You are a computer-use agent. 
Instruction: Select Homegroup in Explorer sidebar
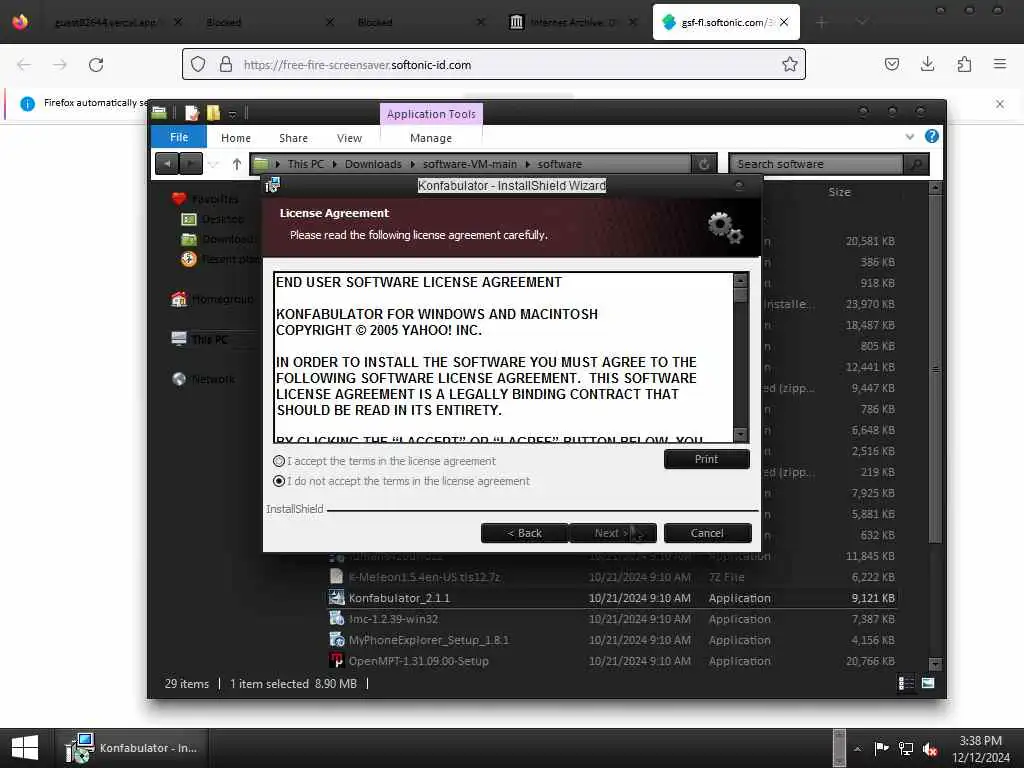click(222, 299)
